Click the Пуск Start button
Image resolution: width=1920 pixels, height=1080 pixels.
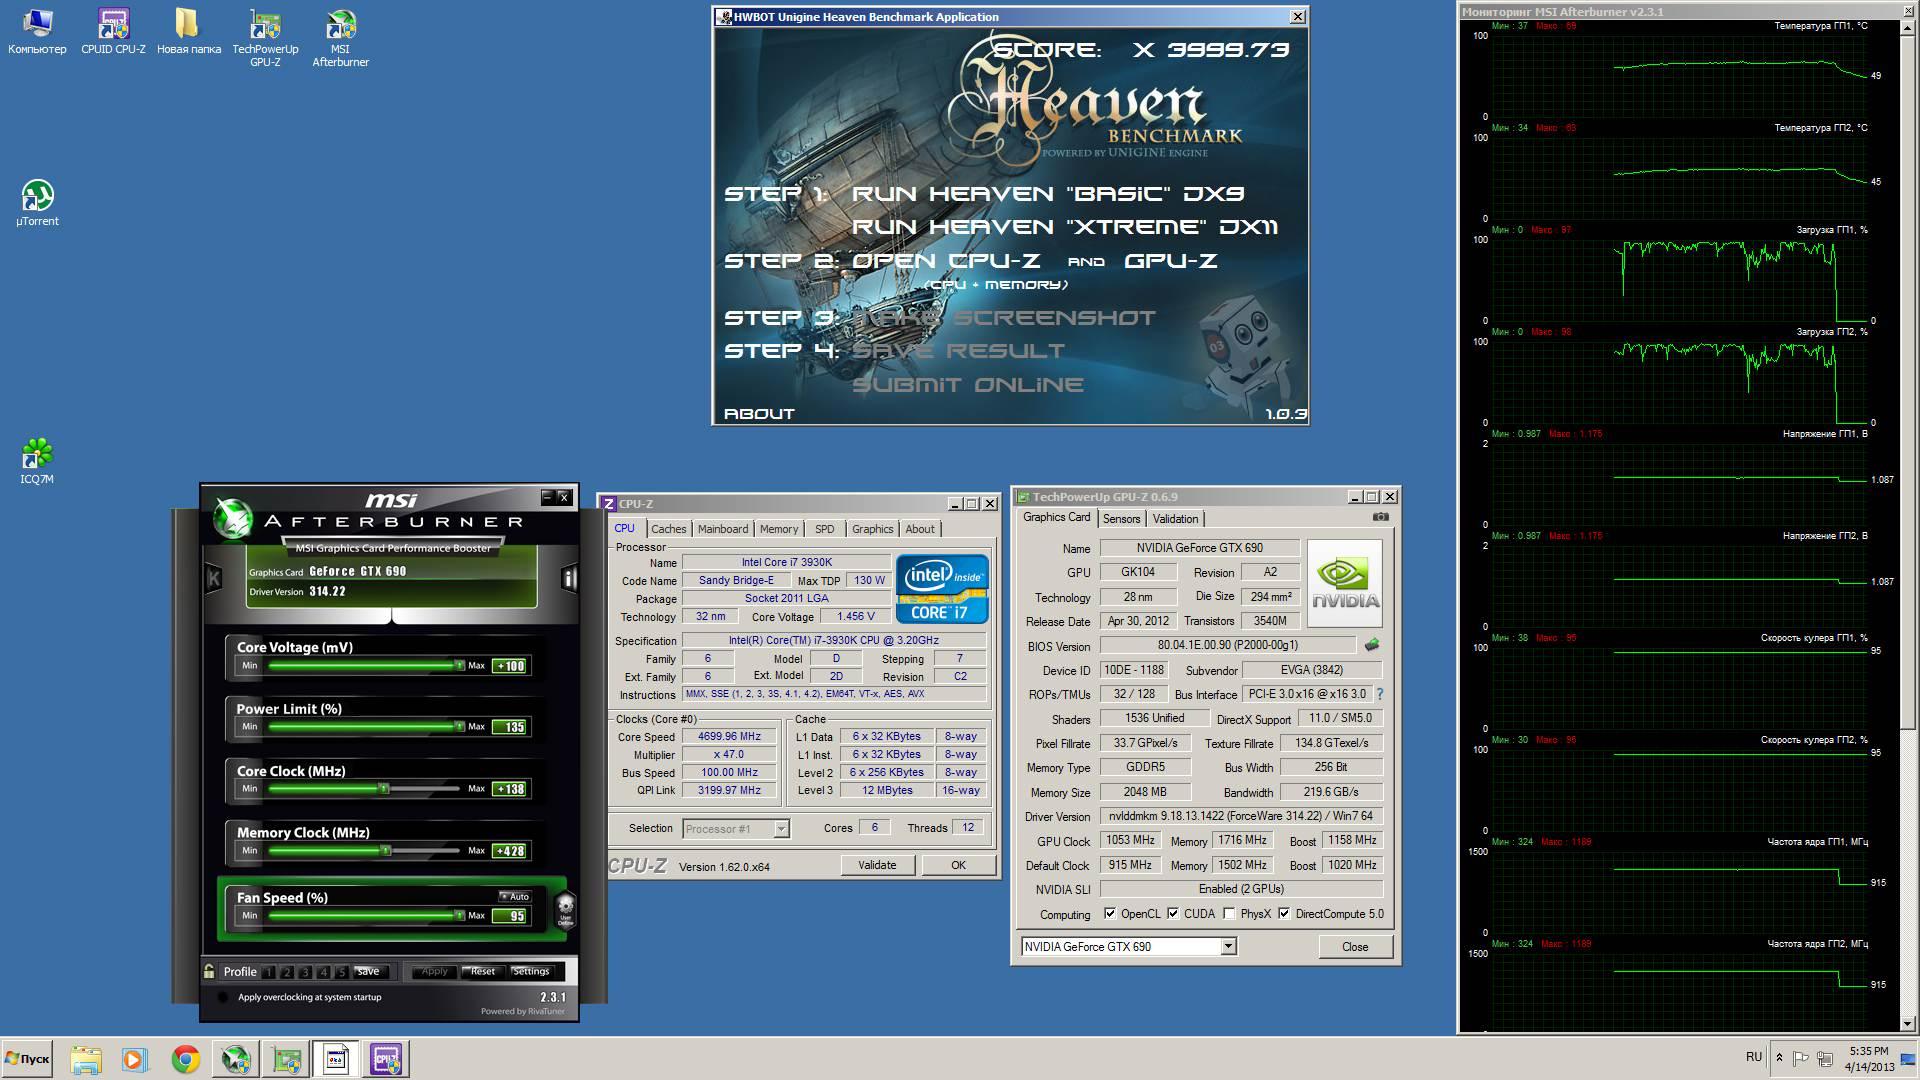(x=27, y=1059)
